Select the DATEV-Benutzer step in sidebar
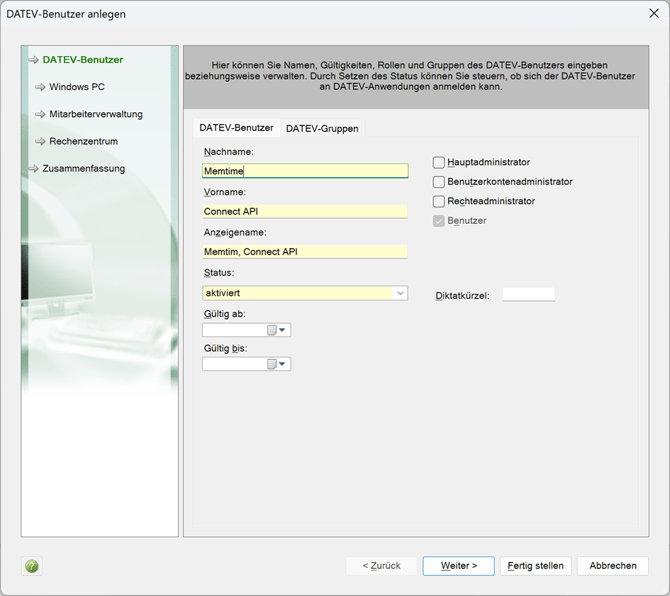The height and width of the screenshot is (596, 670). click(82, 60)
